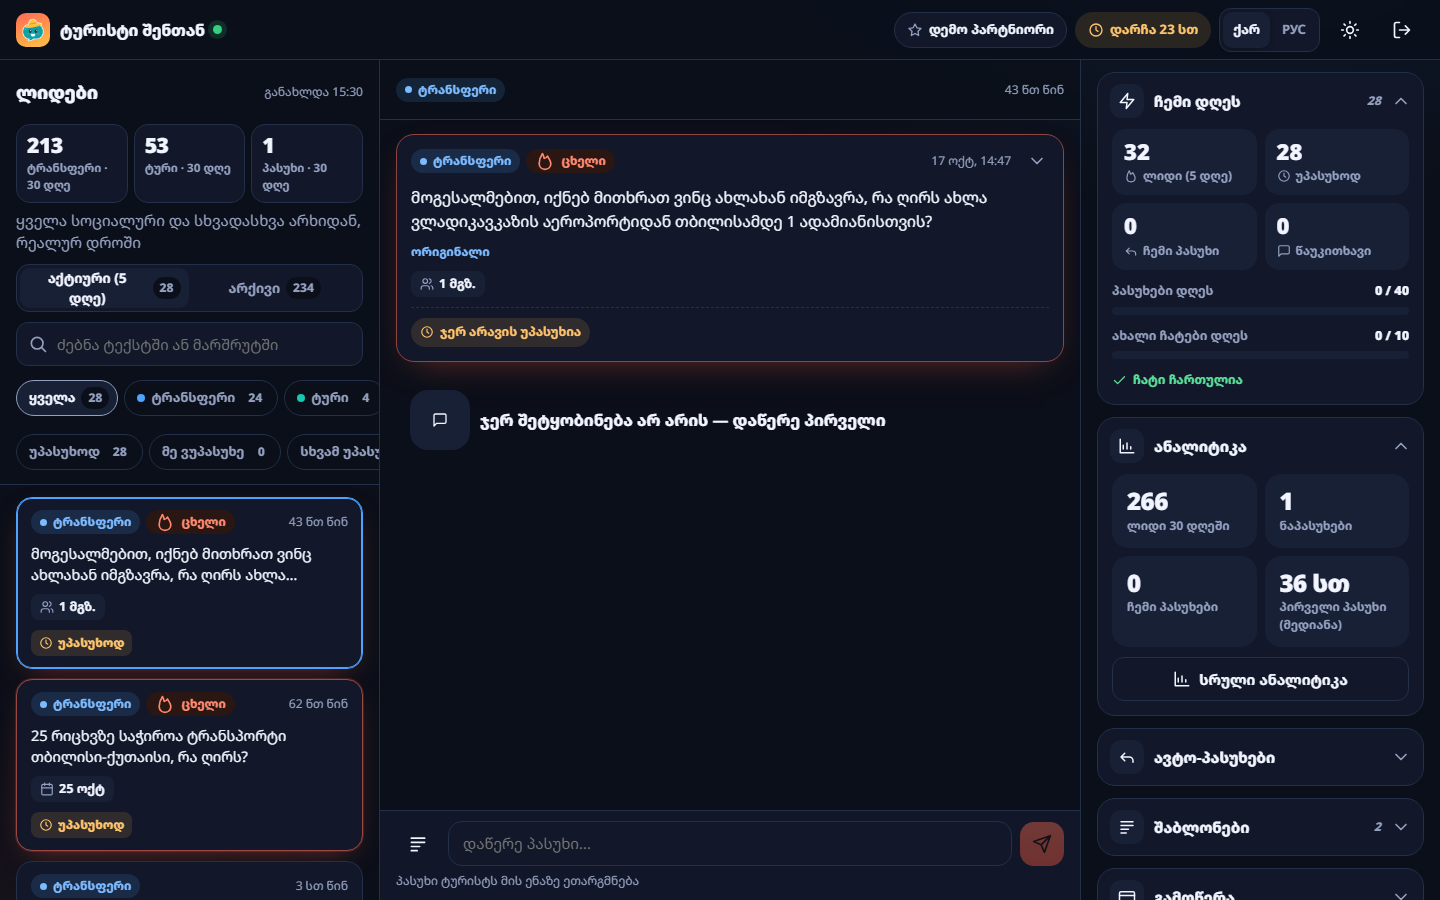Select აქტიური (5 დღე) tab
Screen dimensions: 1440x900
tap(104, 288)
